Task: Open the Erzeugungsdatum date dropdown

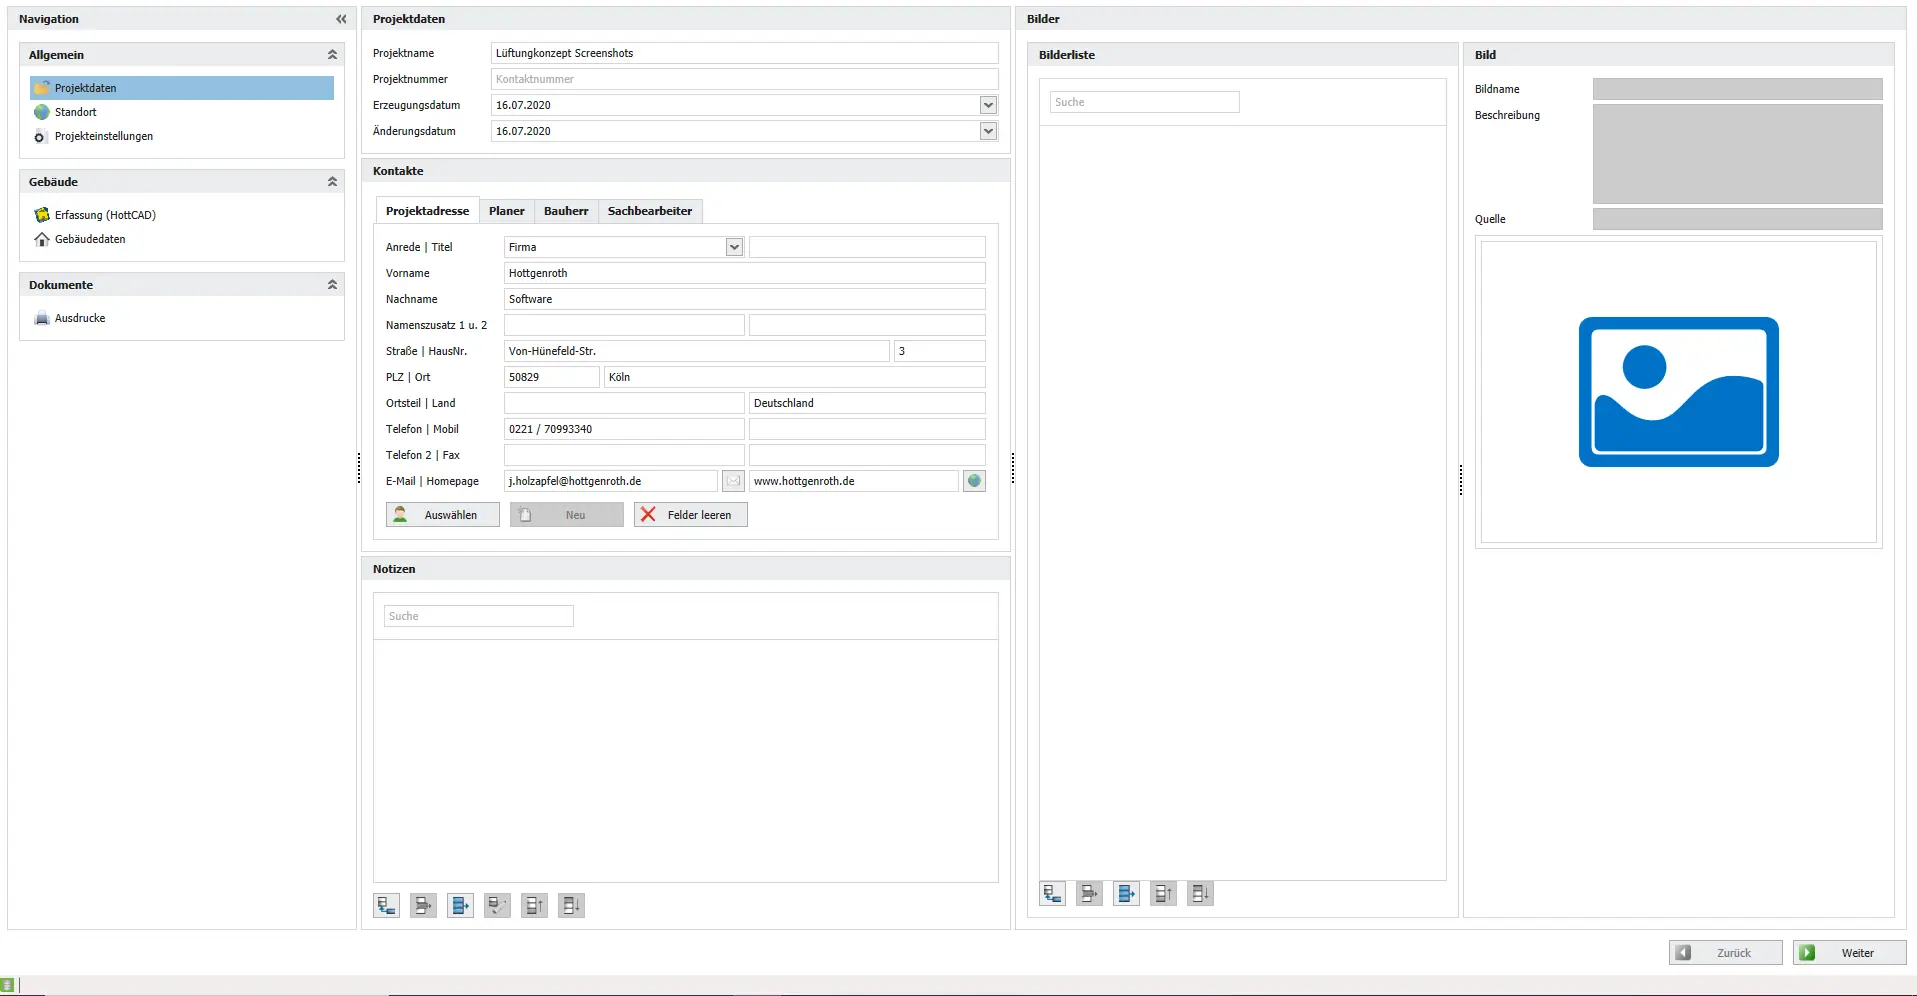Action: point(988,105)
